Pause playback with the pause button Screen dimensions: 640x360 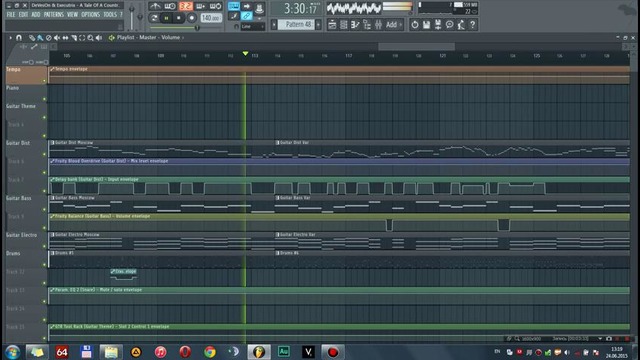[x=166, y=18]
